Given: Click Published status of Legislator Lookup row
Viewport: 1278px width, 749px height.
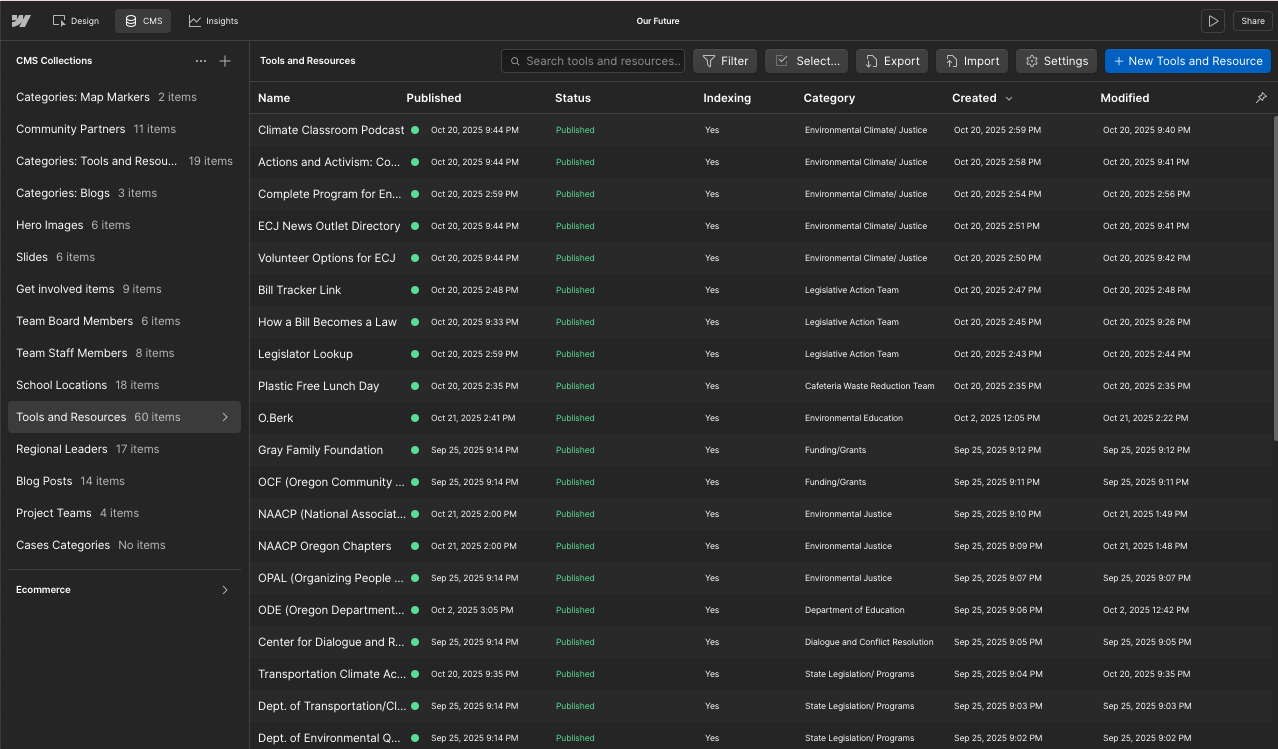Looking at the screenshot, I should tap(575, 354).
